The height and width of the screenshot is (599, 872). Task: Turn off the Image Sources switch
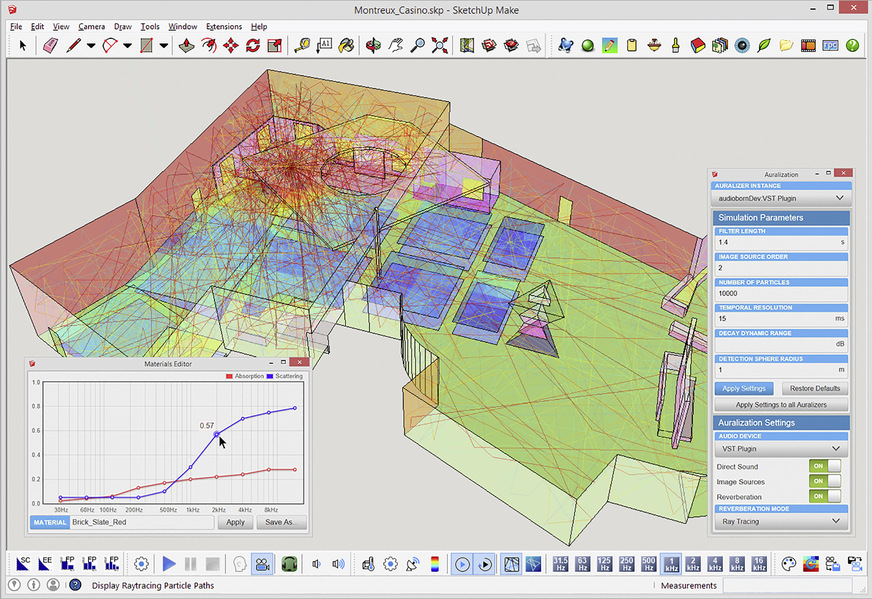click(x=825, y=481)
